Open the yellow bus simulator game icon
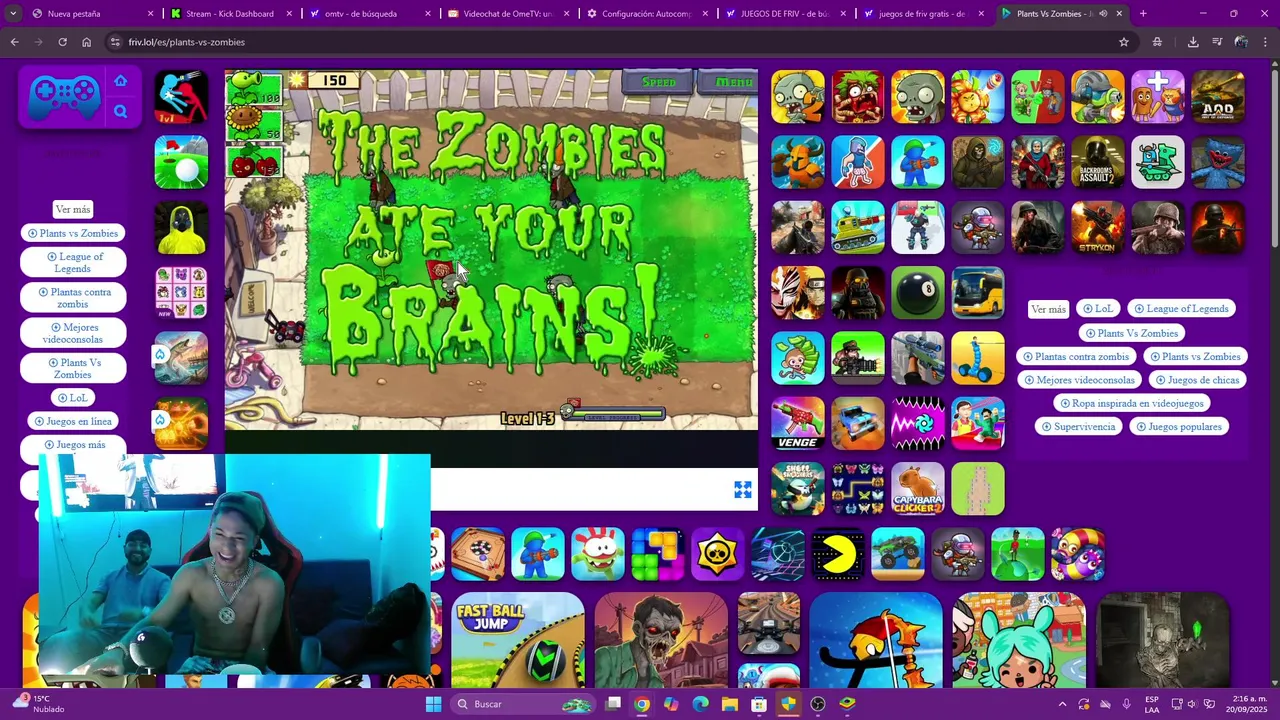Screen dimensions: 1280x720 point(978,292)
